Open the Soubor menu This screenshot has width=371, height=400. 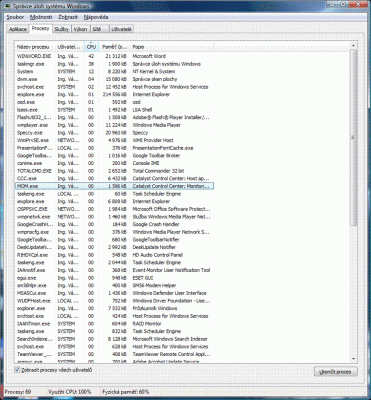[15, 17]
